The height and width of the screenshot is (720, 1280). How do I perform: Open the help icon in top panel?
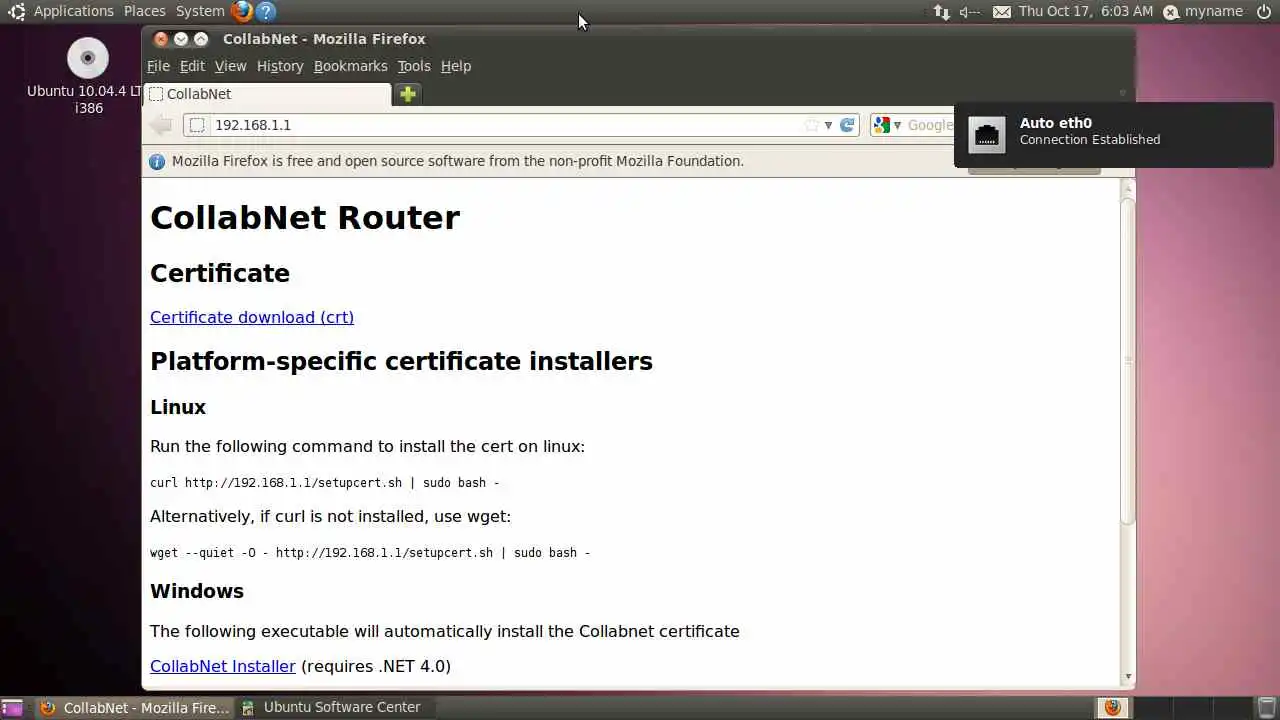pyautogui.click(x=265, y=12)
